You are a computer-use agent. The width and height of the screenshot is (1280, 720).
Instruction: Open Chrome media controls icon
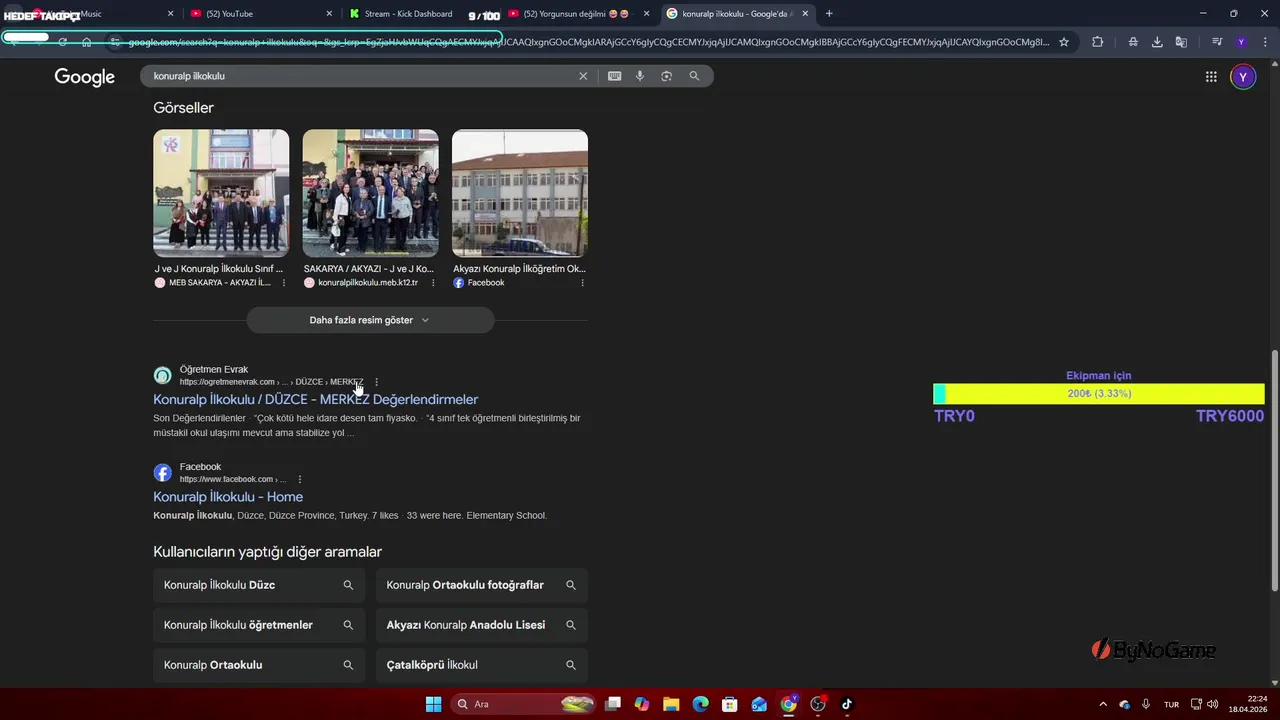1217,42
